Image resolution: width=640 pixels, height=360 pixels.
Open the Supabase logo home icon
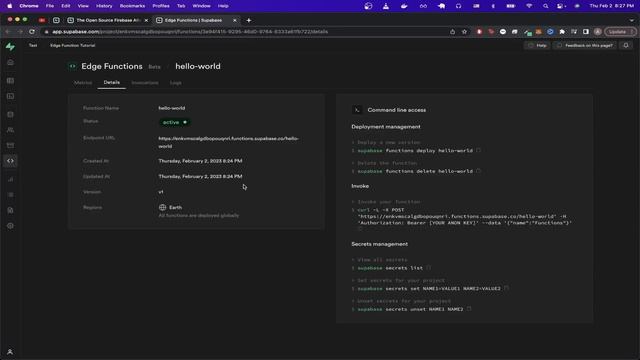pyautogui.click(x=10, y=47)
